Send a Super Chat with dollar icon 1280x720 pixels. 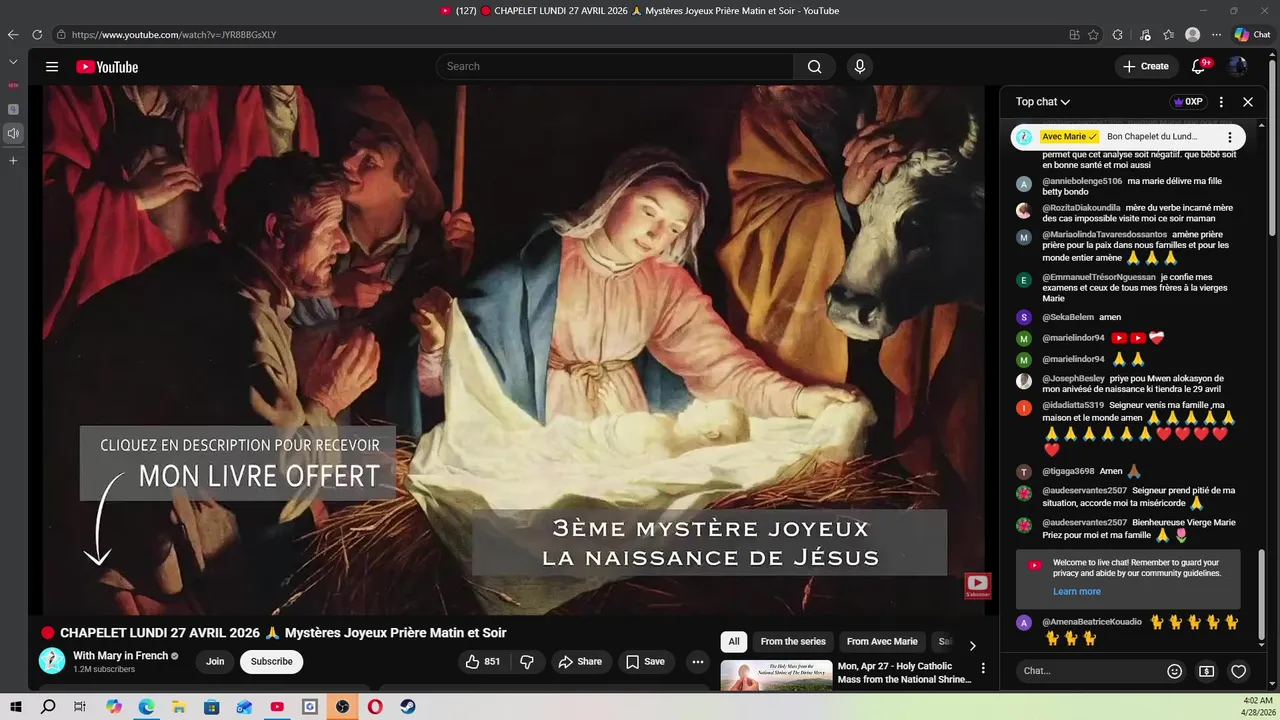point(1206,671)
